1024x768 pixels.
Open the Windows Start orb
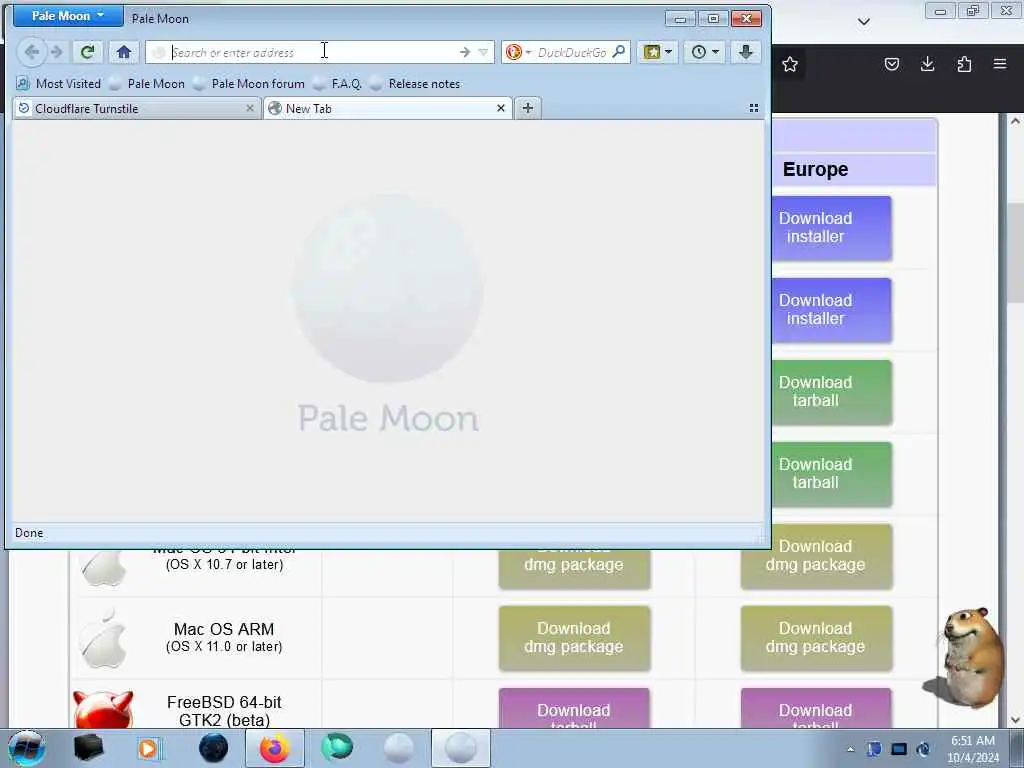[27, 748]
